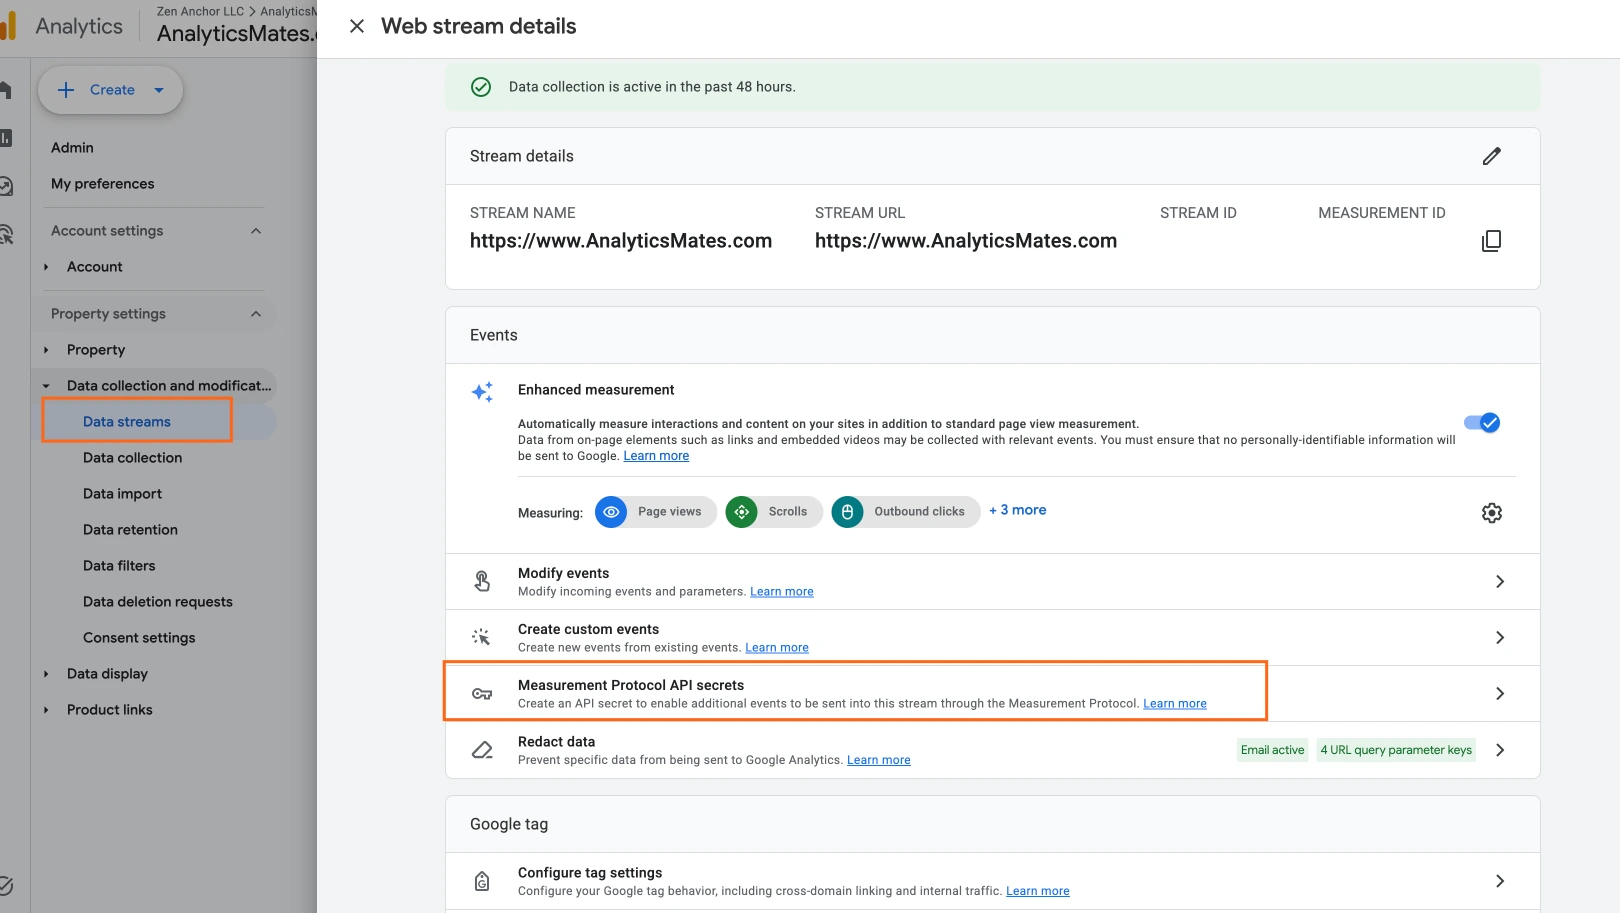Screen dimensions: 1620x913
Task: Expand the Property tree item
Action: (x=46, y=350)
